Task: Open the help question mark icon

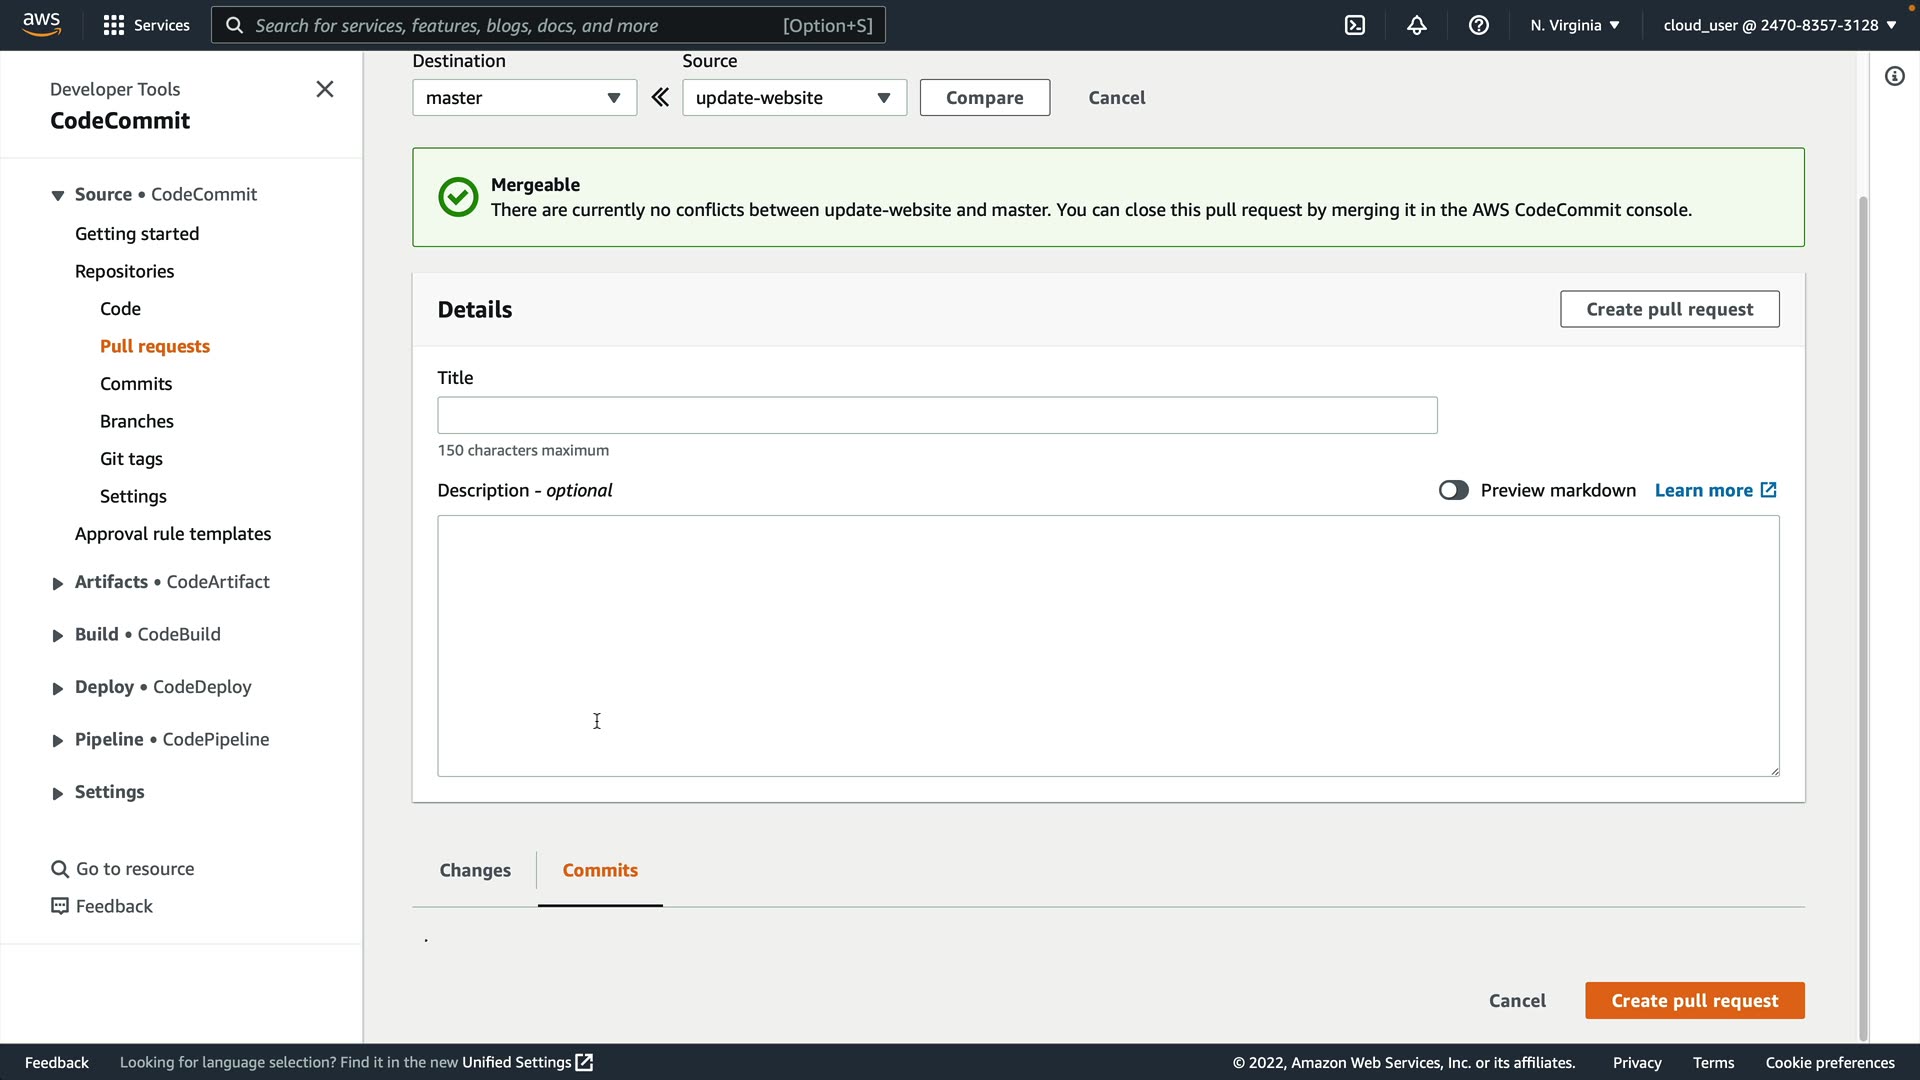Action: pyautogui.click(x=1479, y=25)
